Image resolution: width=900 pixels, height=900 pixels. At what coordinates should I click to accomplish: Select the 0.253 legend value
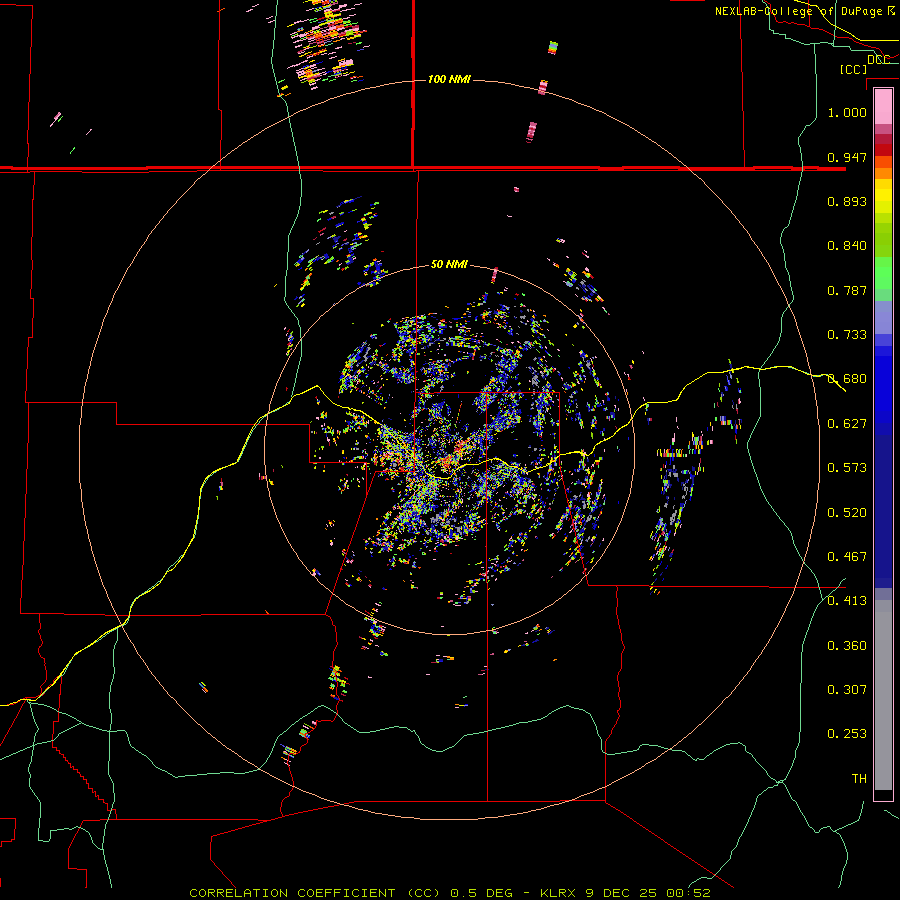click(x=847, y=734)
